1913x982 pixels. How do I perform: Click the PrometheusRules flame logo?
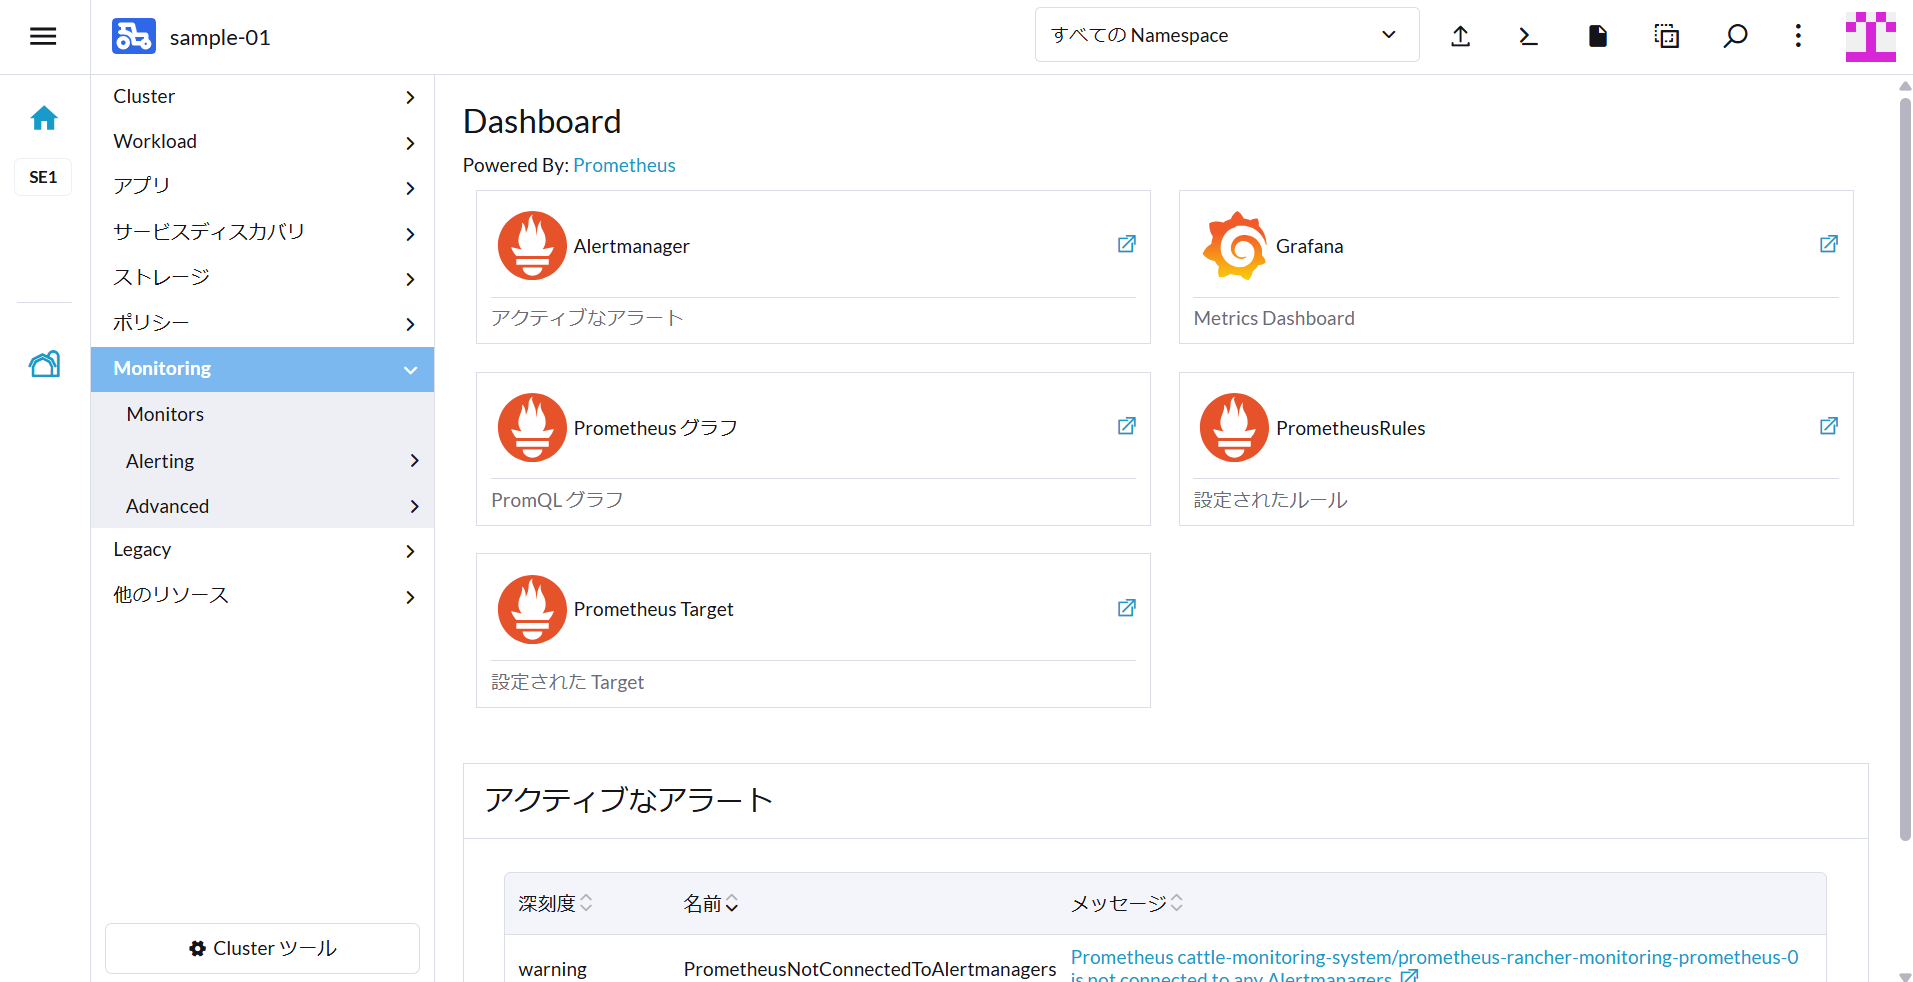[x=1235, y=427]
